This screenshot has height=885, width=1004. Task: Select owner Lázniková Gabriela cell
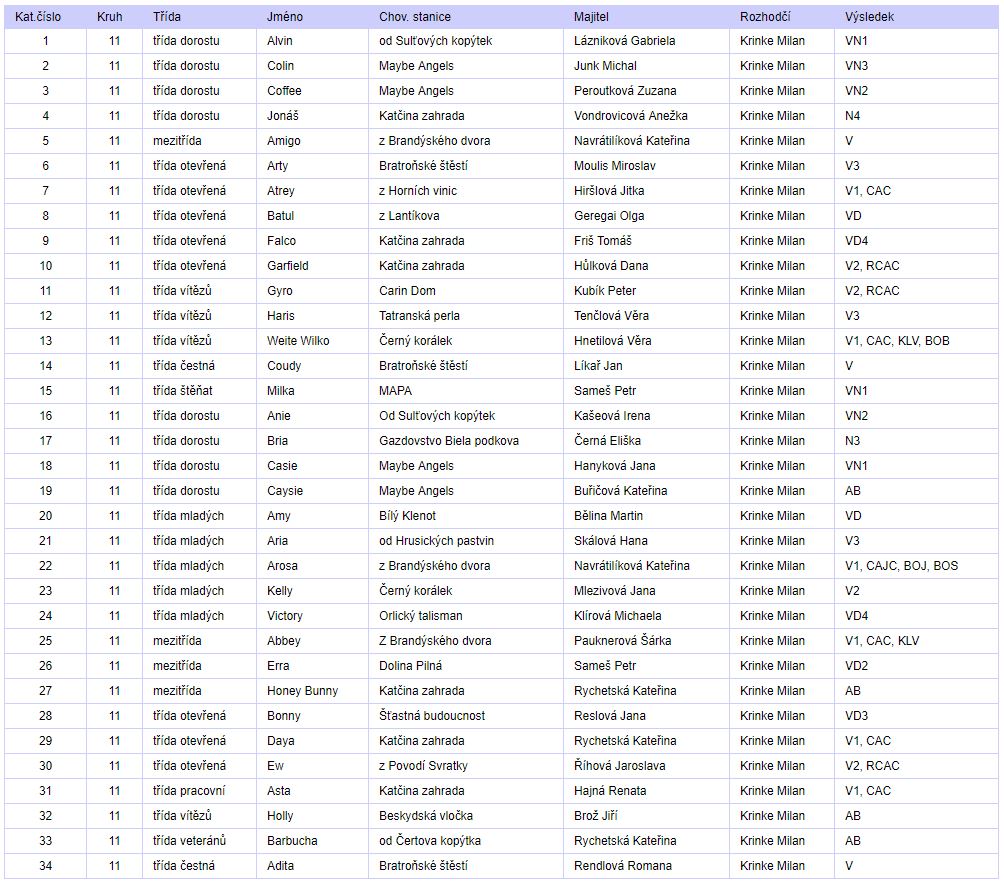pos(624,41)
